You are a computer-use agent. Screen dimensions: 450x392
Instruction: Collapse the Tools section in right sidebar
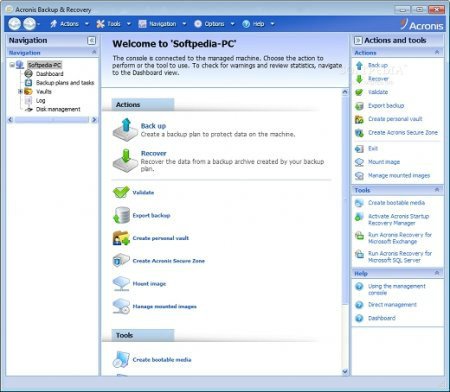tap(437, 190)
